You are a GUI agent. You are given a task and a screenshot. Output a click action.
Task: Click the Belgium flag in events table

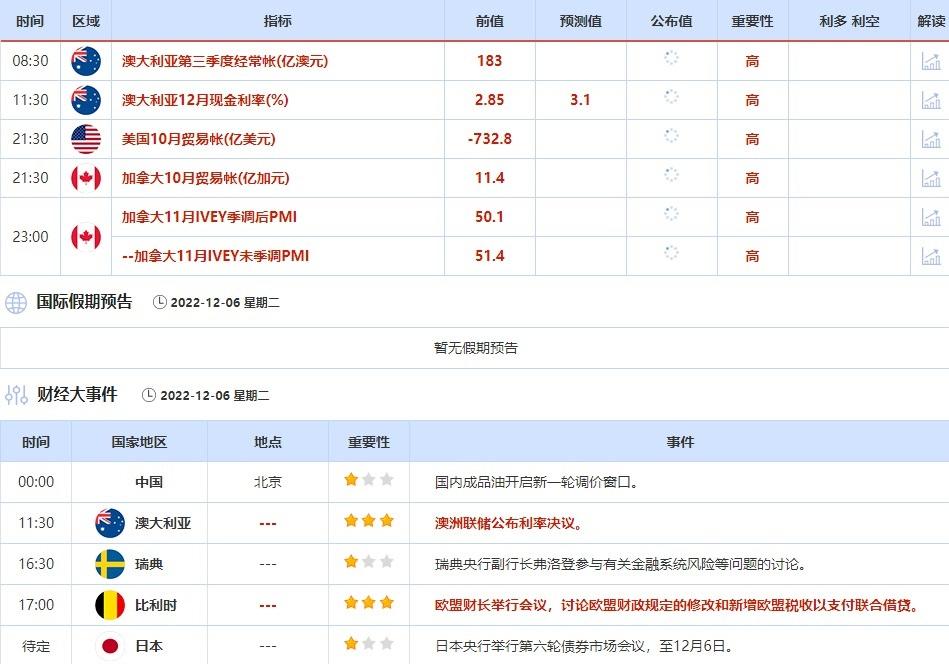click(109, 605)
